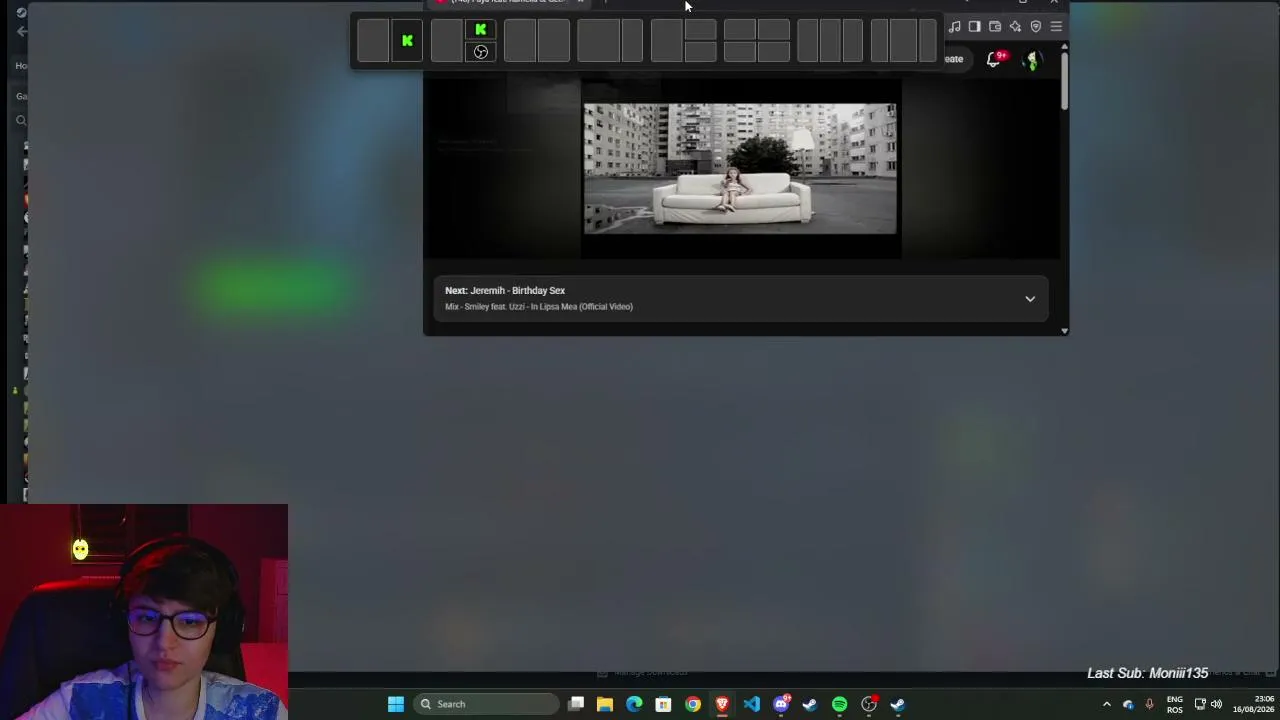
Task: Click the video player with white sofa
Action: click(x=740, y=168)
